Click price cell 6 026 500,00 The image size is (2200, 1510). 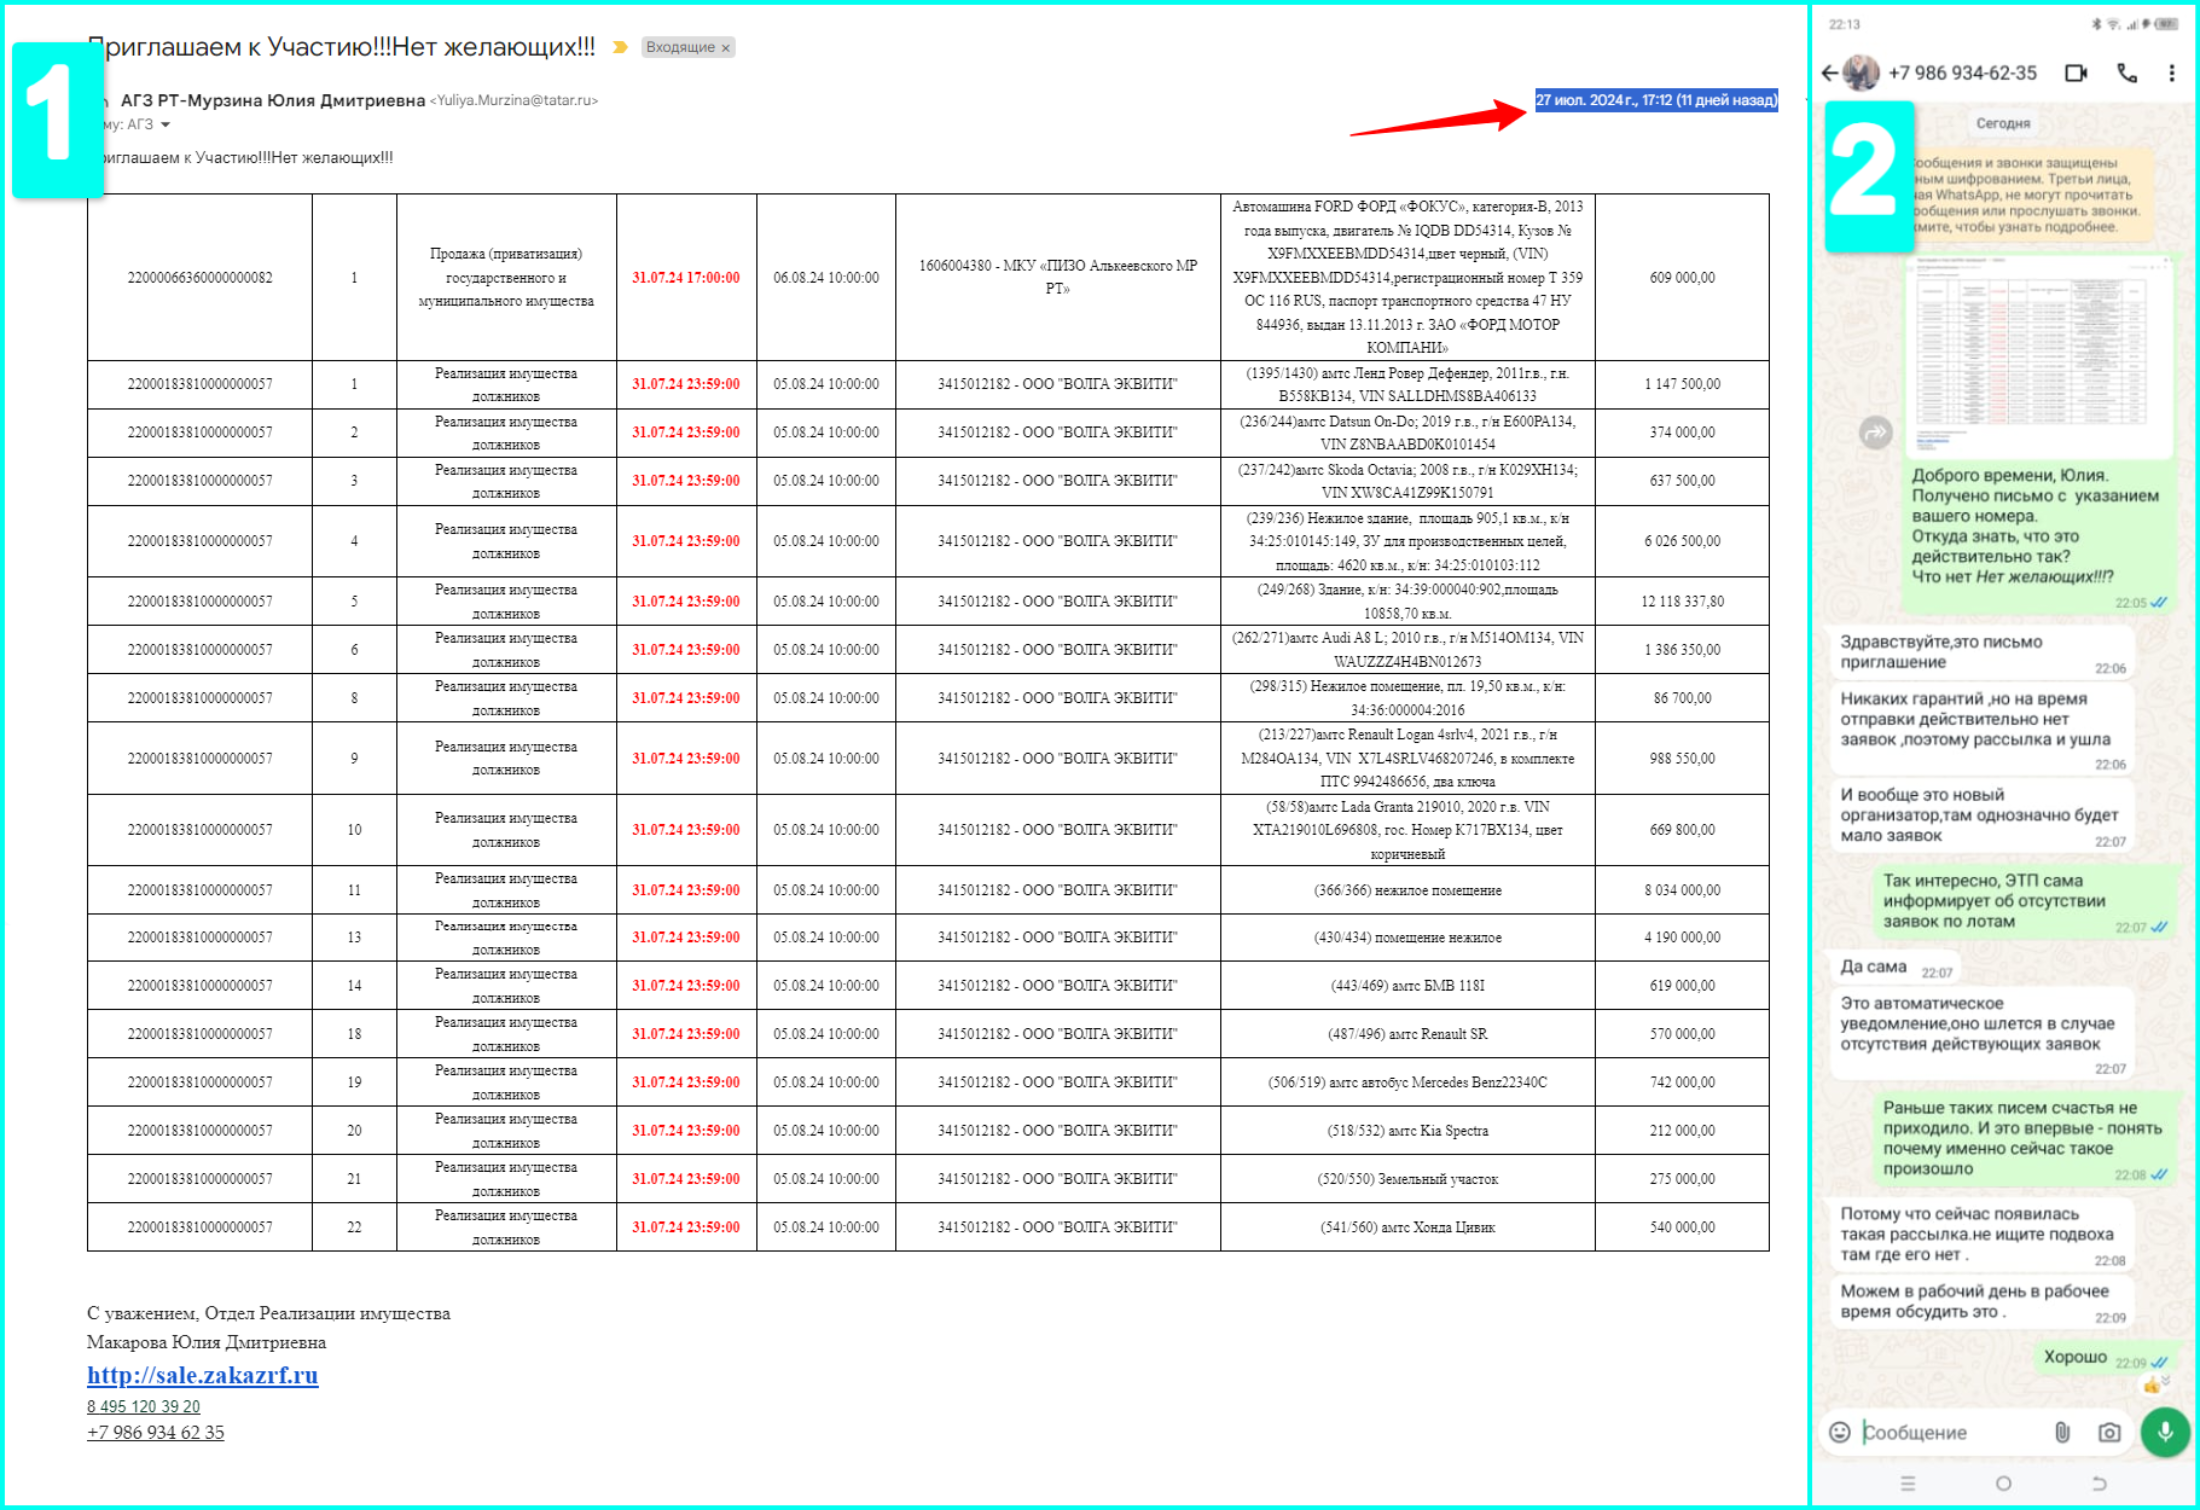[1682, 541]
